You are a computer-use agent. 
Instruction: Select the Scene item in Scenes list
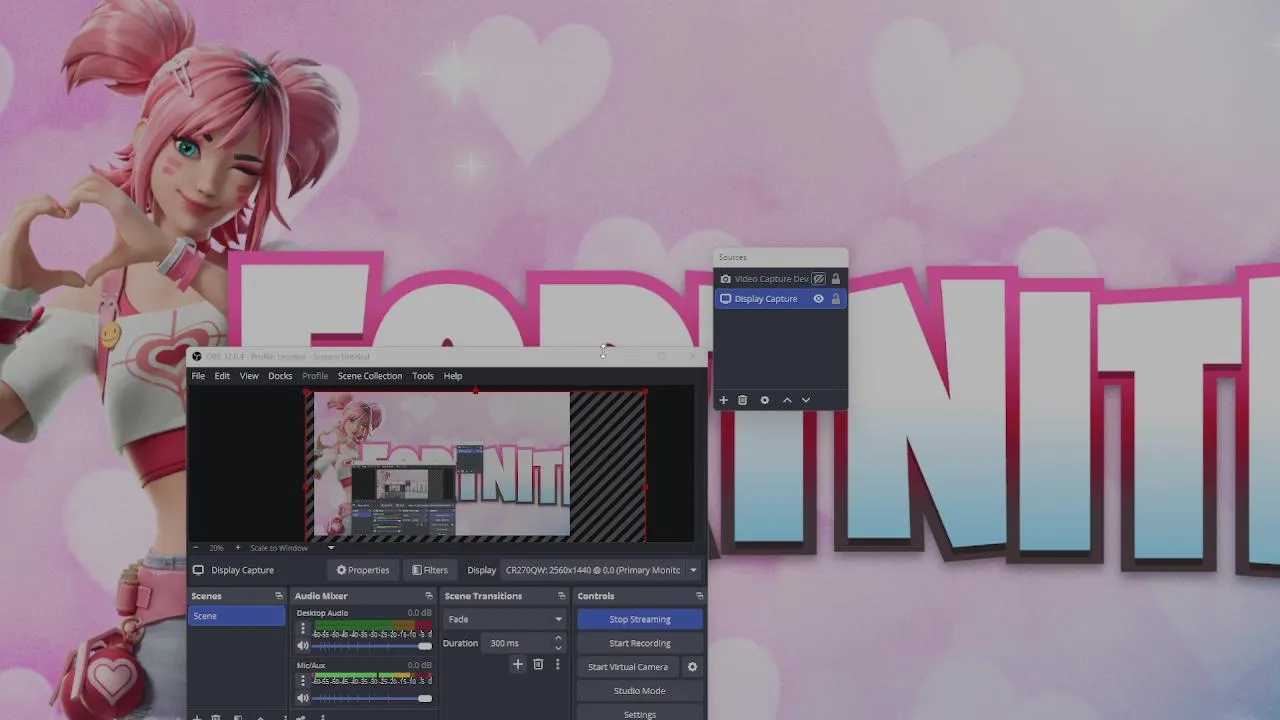click(237, 616)
